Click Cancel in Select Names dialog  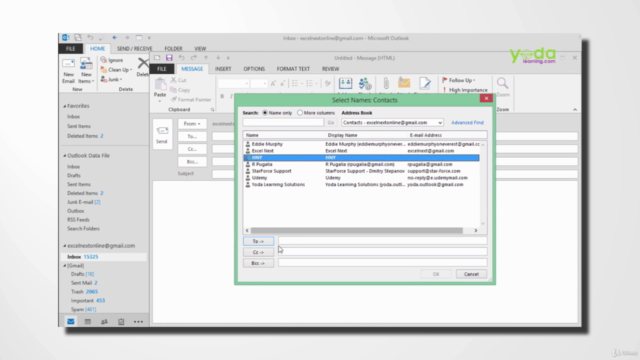(471, 274)
